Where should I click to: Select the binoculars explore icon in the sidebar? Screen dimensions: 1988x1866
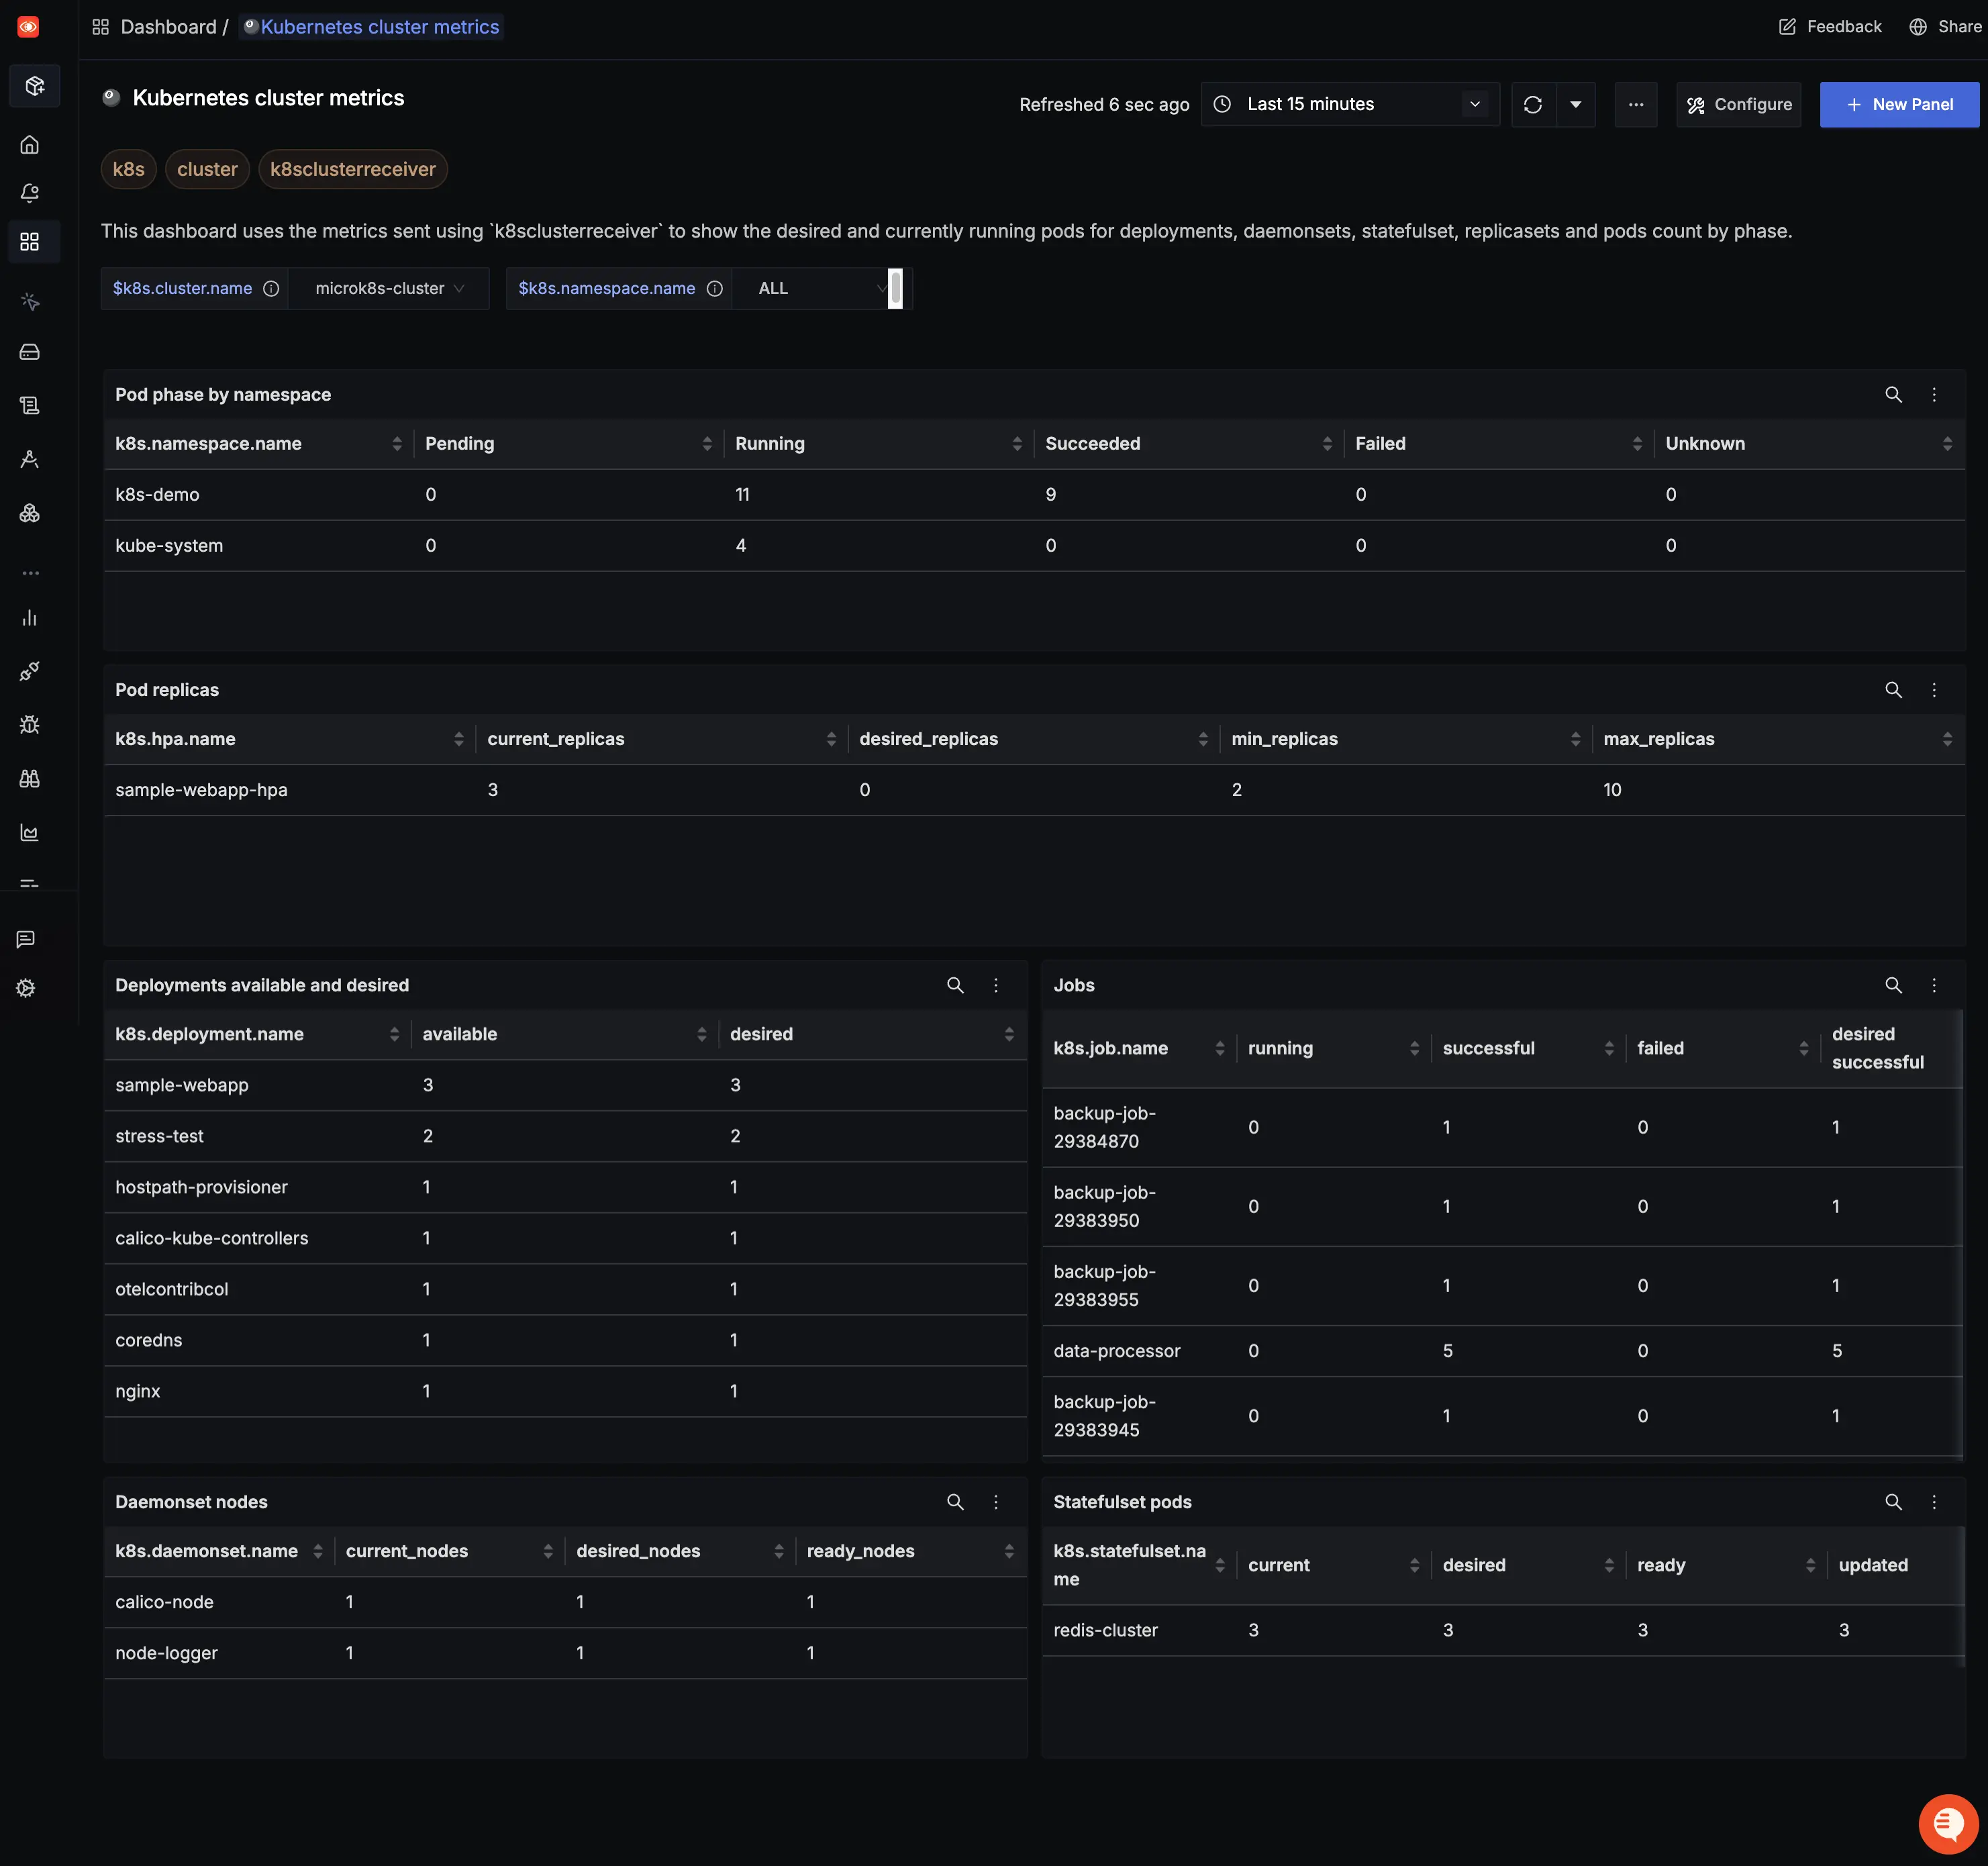pyautogui.click(x=30, y=779)
